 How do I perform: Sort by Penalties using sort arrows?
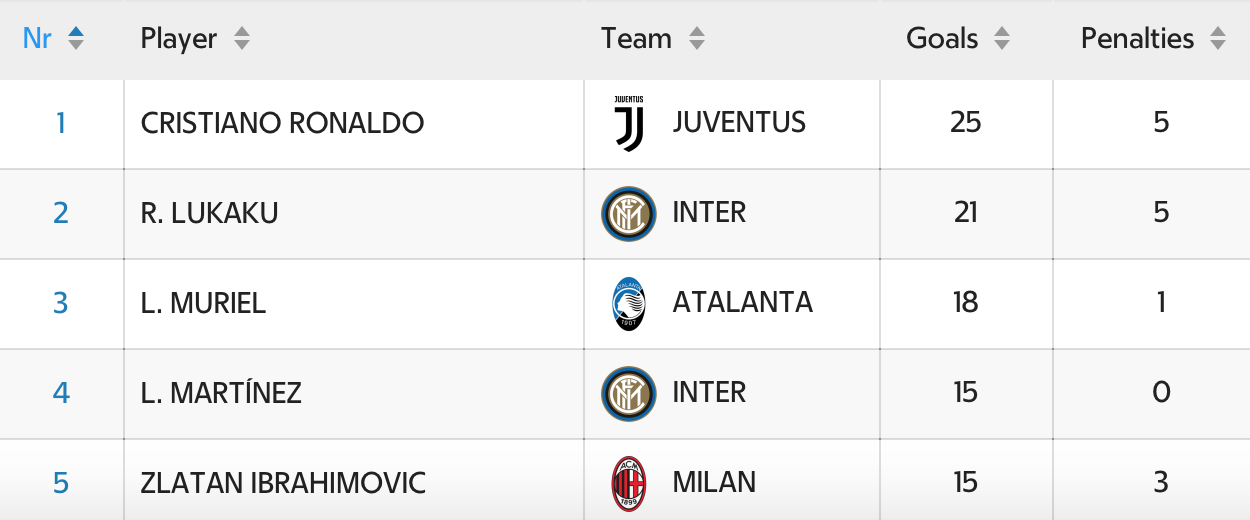click(1218, 39)
